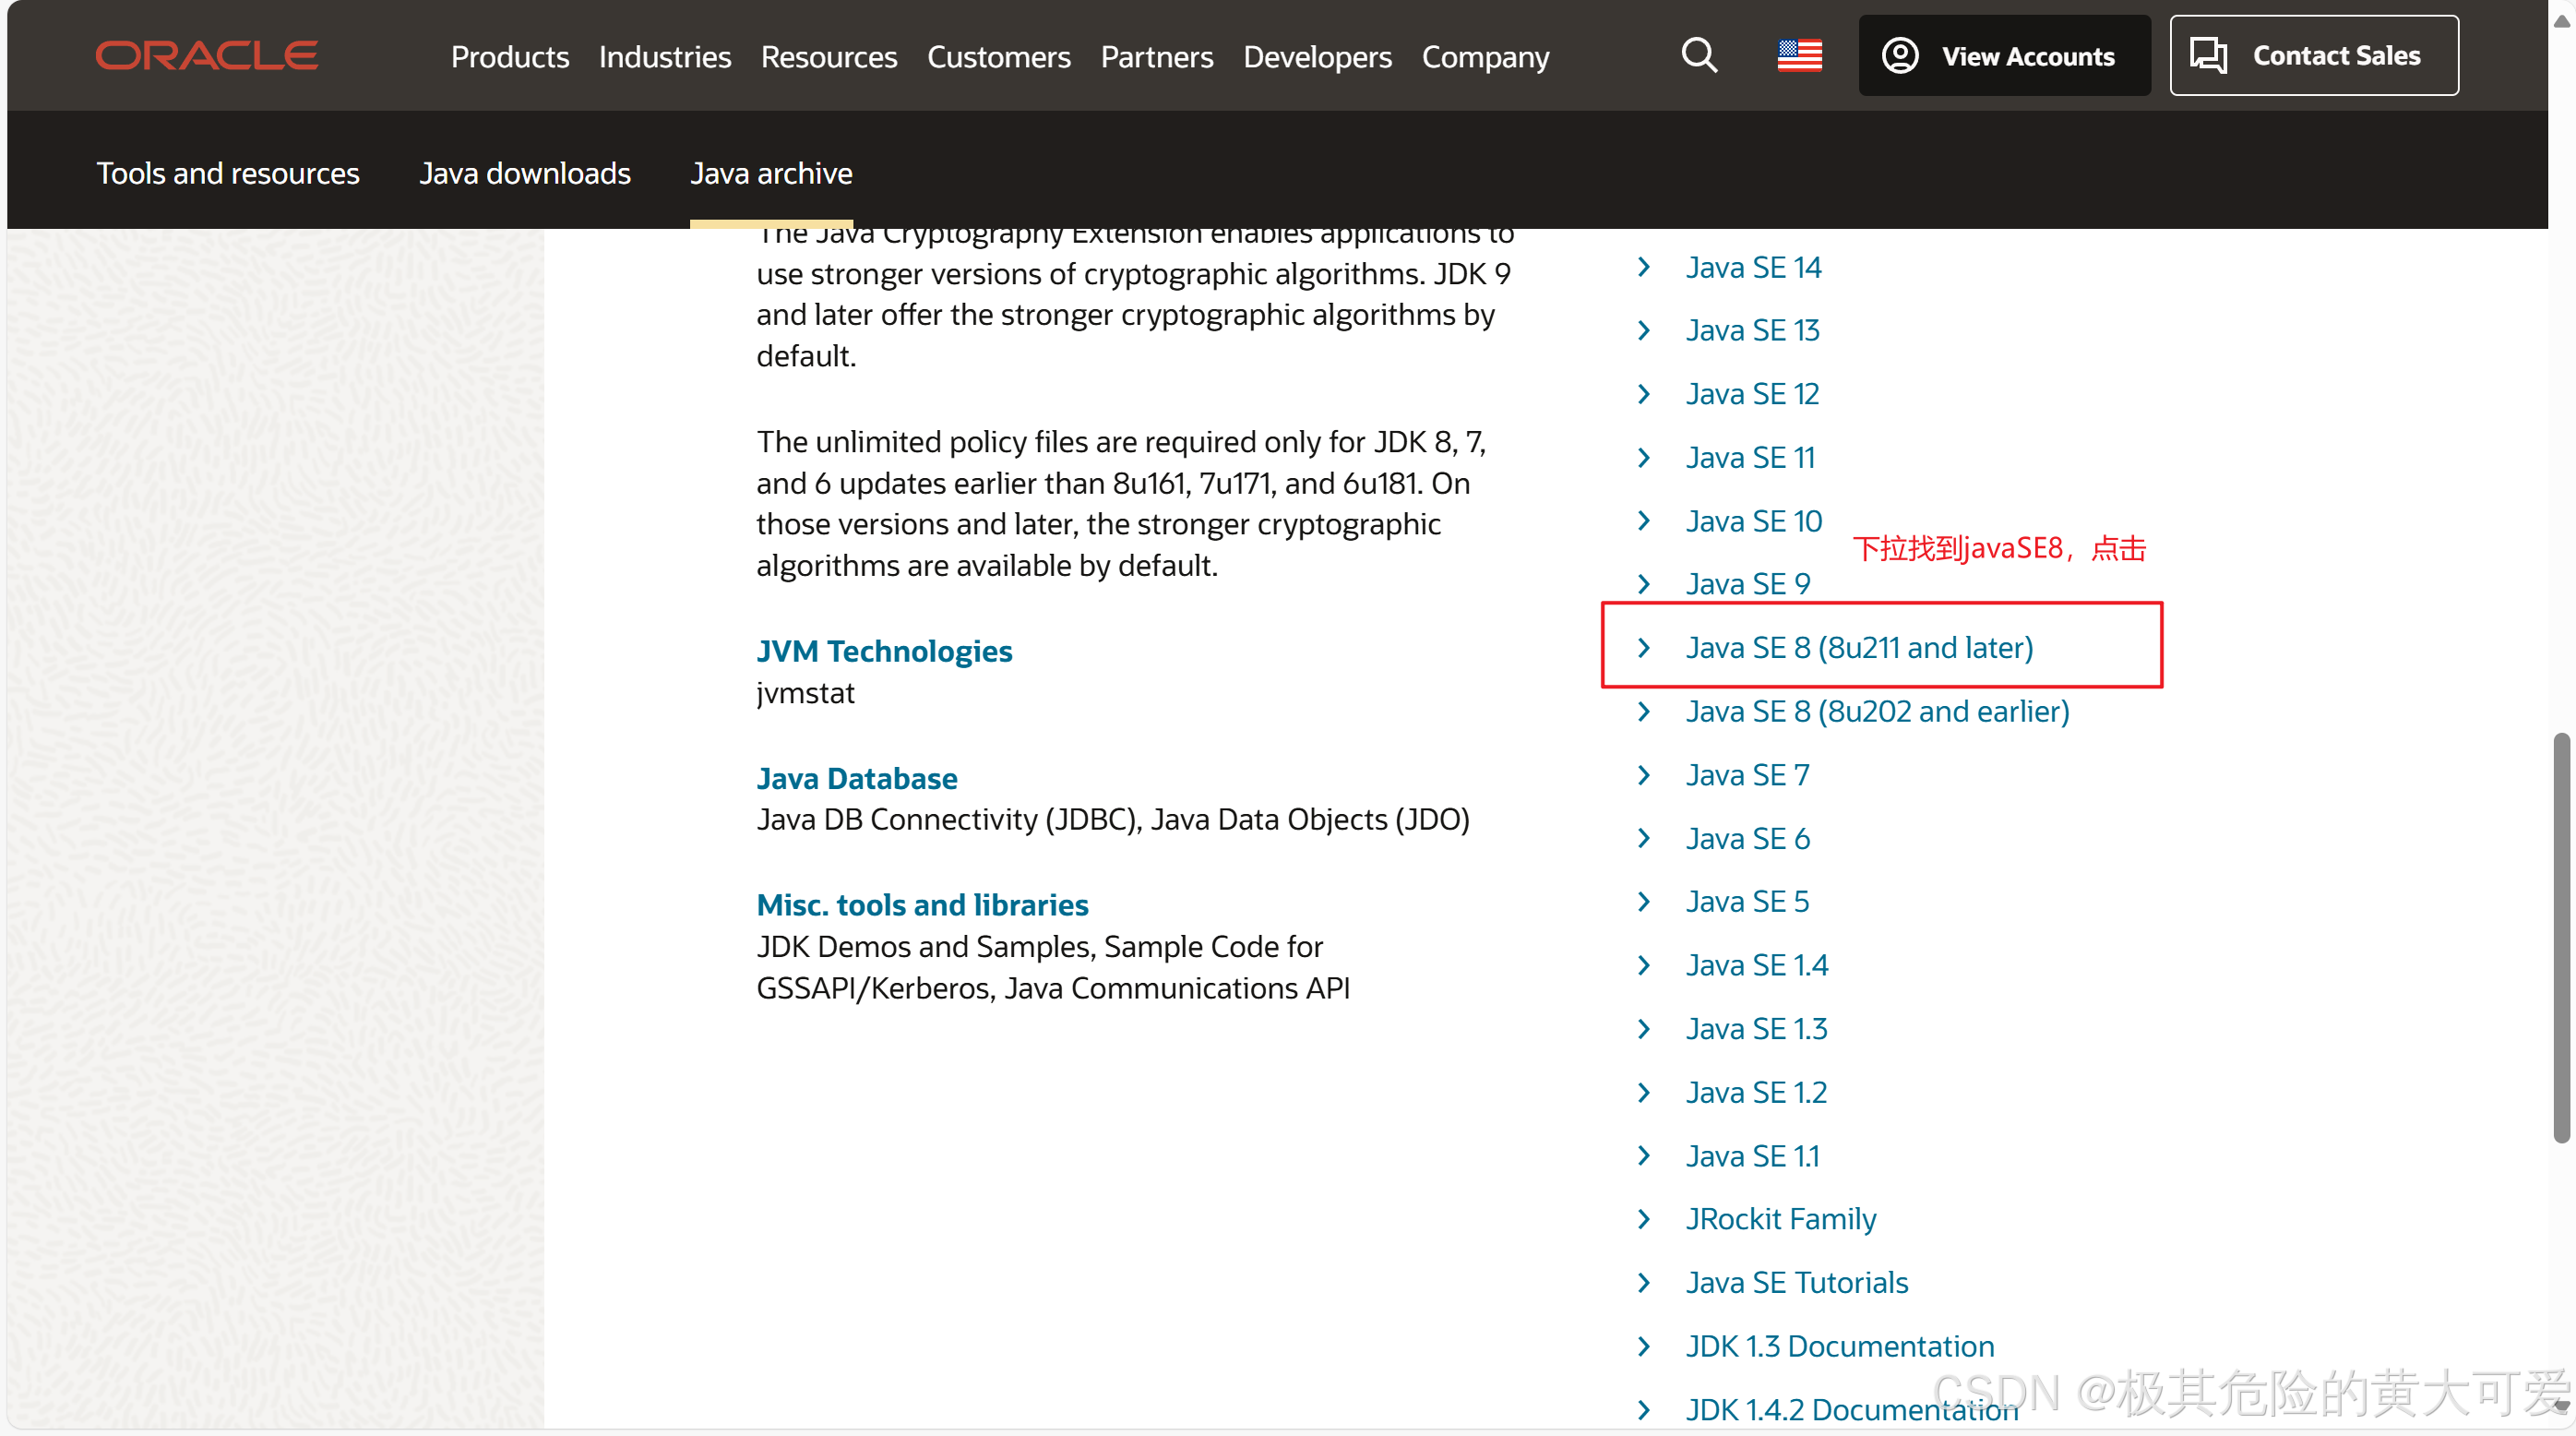
Task: Click the Misc. tools and libraries link
Action: point(922,904)
